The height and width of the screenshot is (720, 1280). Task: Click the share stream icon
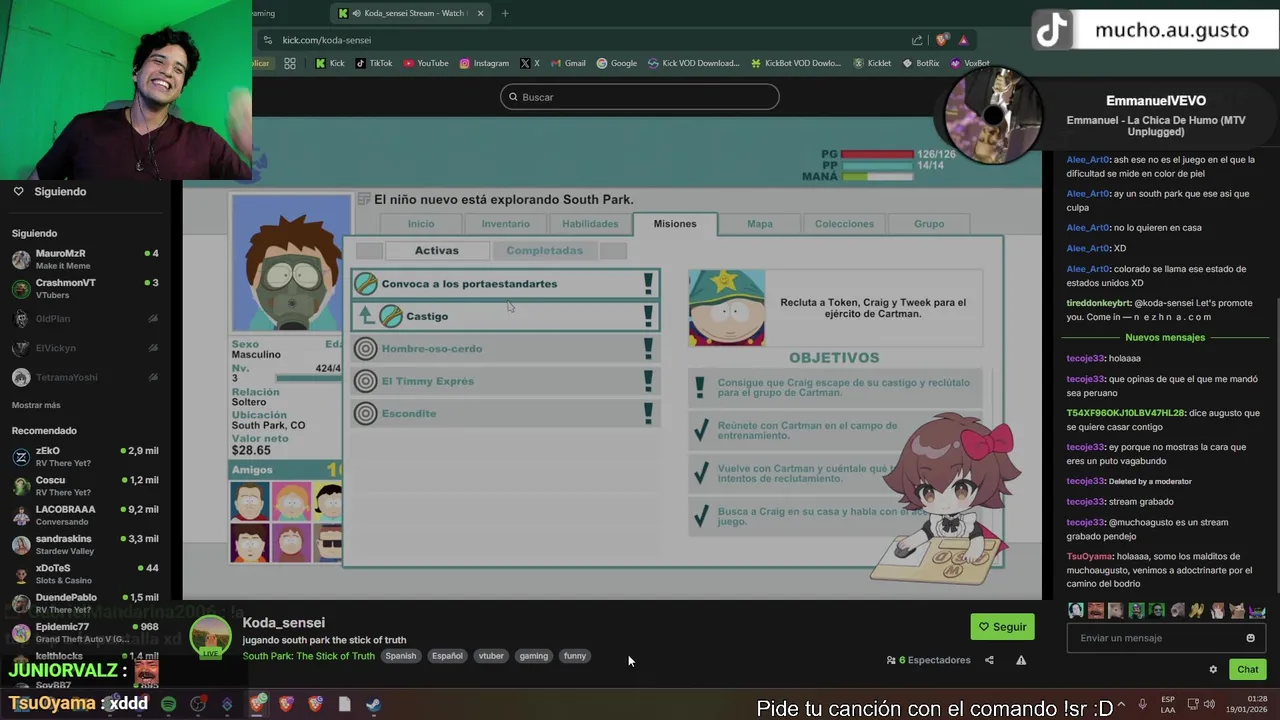click(x=989, y=660)
